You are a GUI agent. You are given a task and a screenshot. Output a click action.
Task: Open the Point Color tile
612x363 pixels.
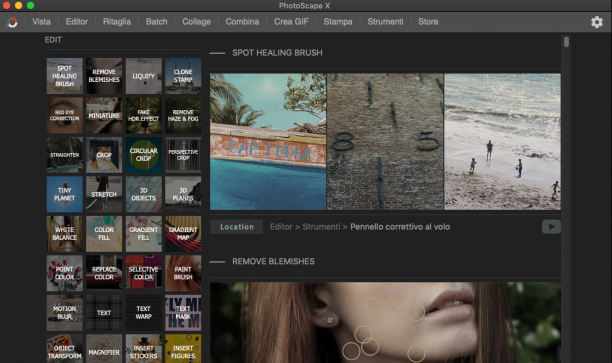coord(65,273)
